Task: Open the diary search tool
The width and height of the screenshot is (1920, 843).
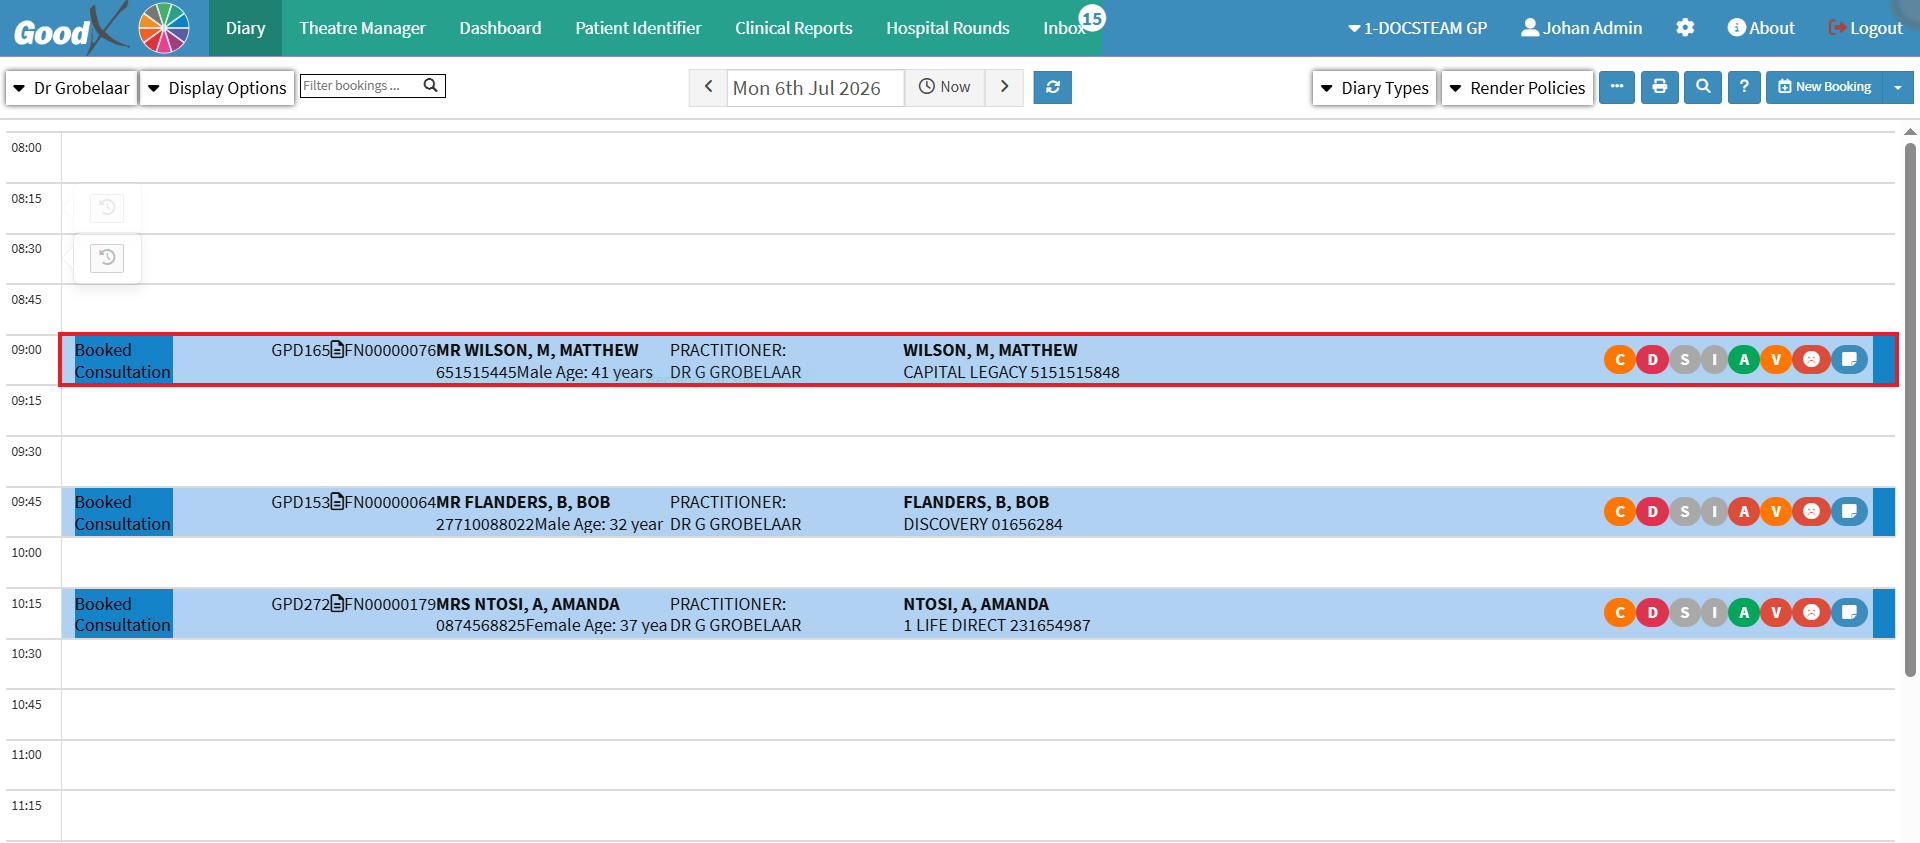Action: (x=1702, y=88)
